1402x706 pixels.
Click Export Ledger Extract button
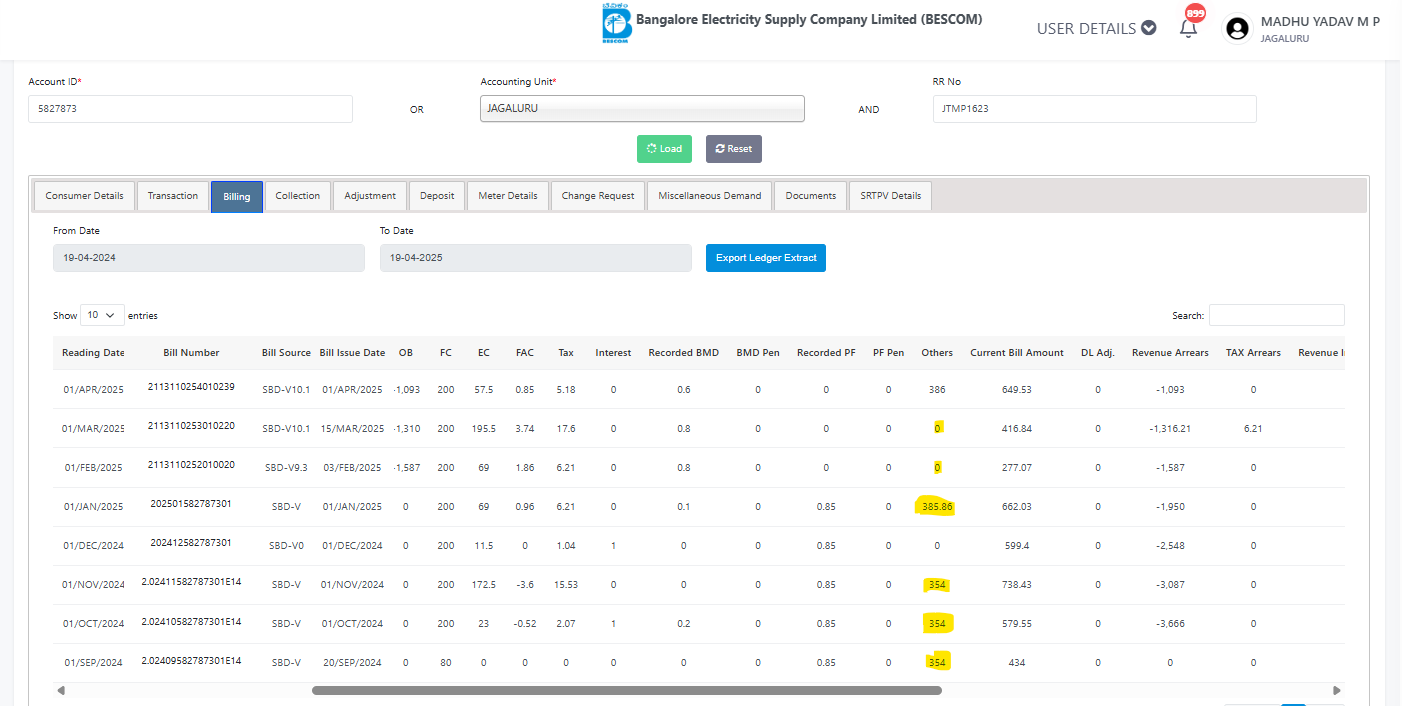[x=766, y=258]
